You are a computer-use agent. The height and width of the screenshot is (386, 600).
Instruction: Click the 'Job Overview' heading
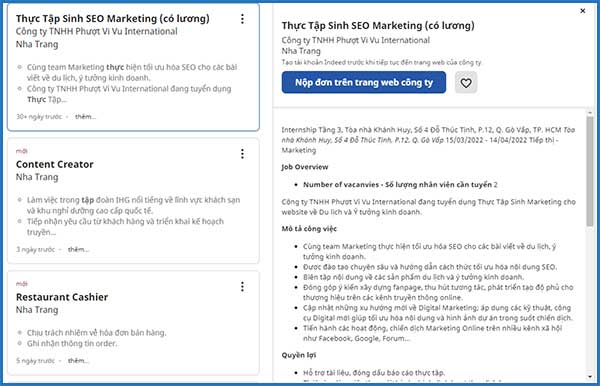(x=305, y=167)
